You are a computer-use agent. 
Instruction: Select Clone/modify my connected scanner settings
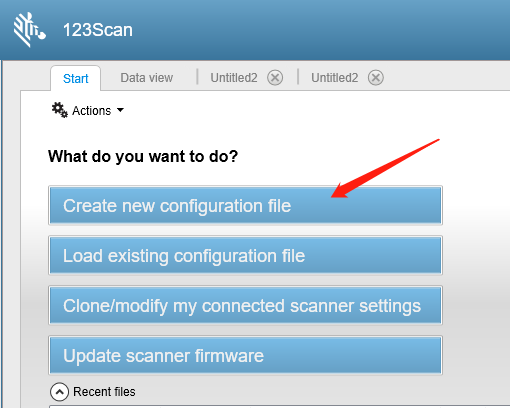coord(245,305)
